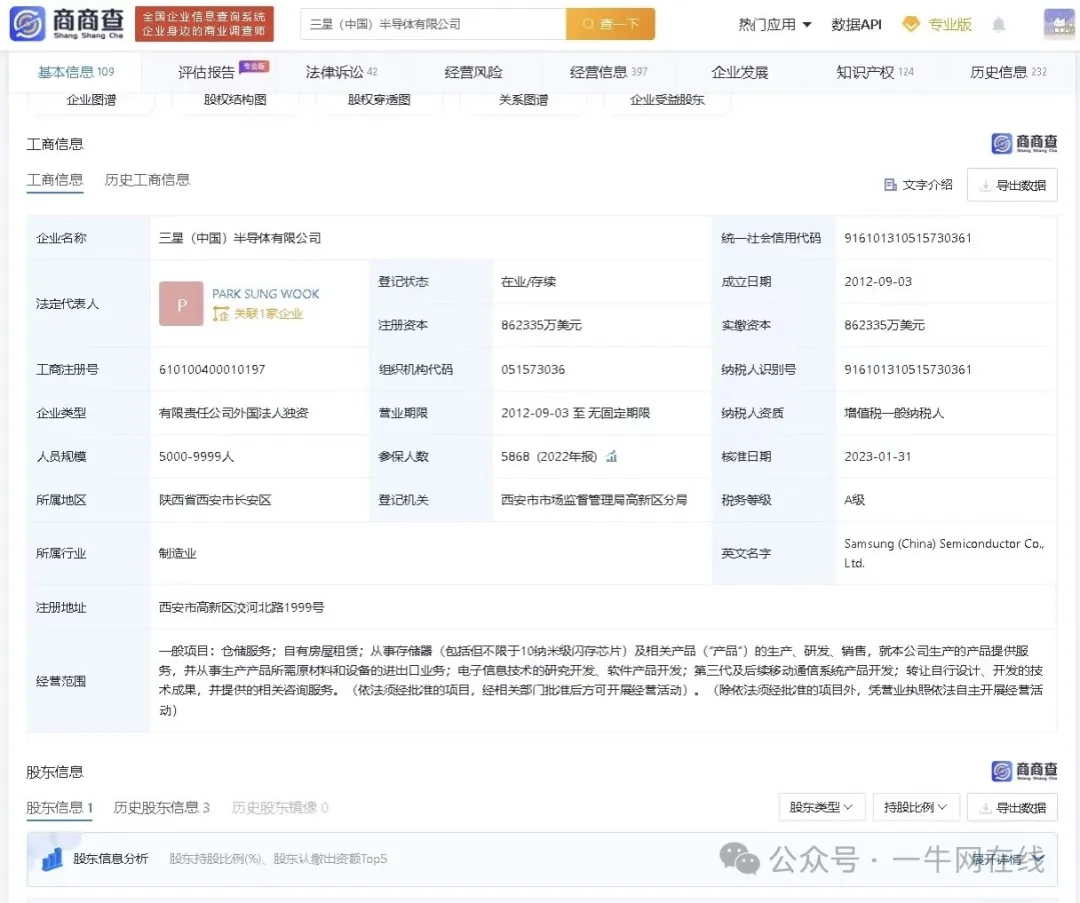Click the 文字介绍 document icon
Image resolution: width=1080 pixels, height=903 pixels.
[890, 185]
